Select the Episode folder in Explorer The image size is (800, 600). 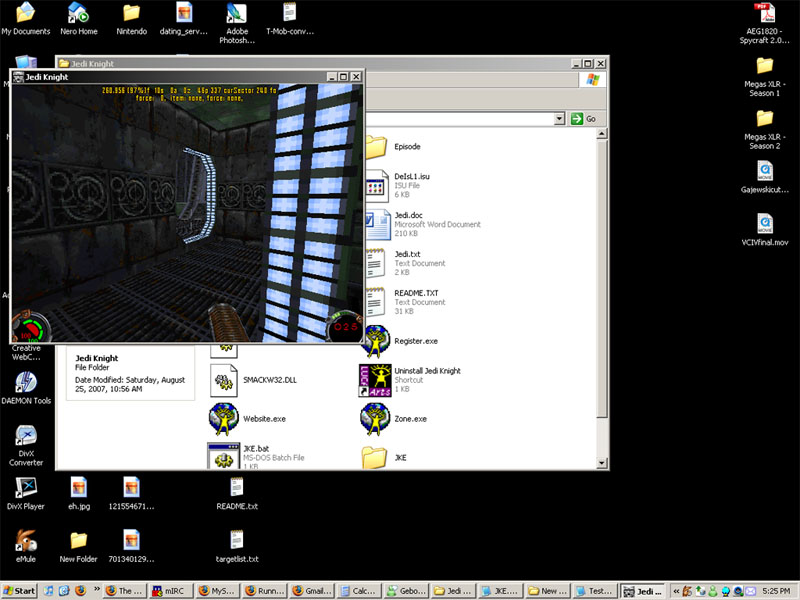click(x=393, y=146)
